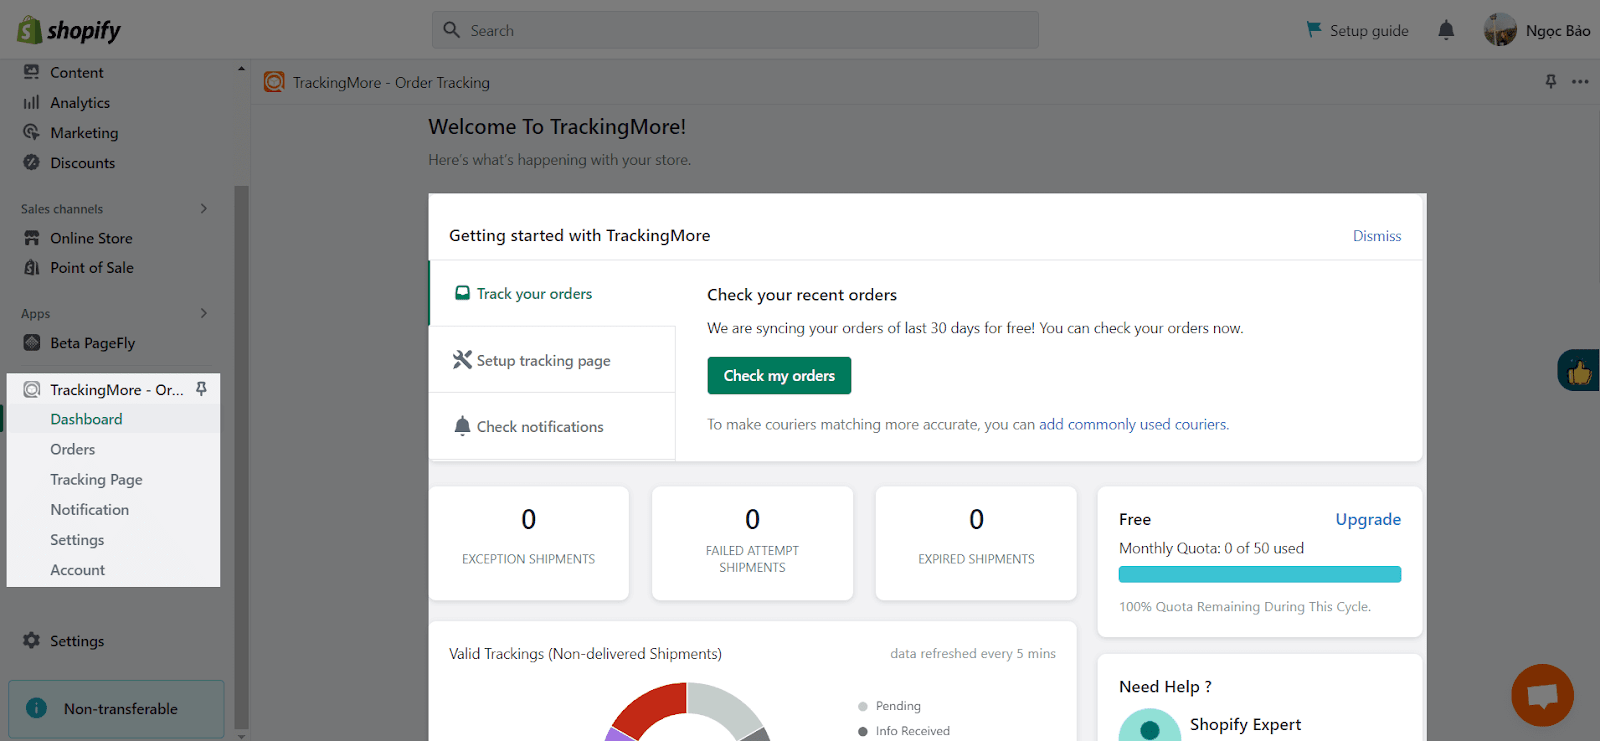Click the Online Store storefront icon
This screenshot has height=741, width=1600.
pyautogui.click(x=32, y=238)
